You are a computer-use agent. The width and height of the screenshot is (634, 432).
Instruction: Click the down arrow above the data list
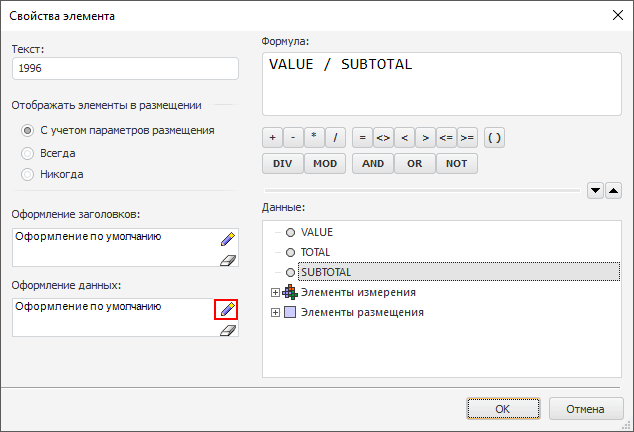pos(595,190)
